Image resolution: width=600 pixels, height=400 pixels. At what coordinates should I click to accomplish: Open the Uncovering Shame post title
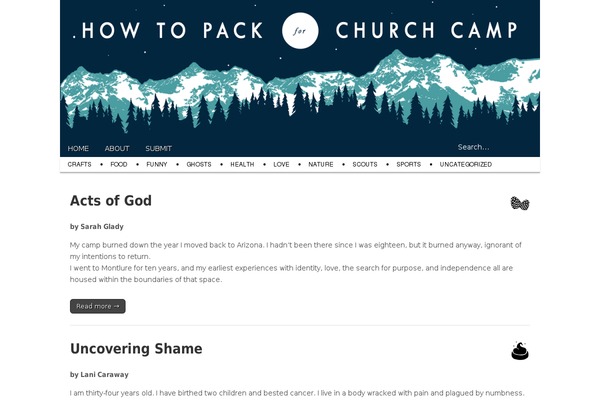tap(136, 349)
